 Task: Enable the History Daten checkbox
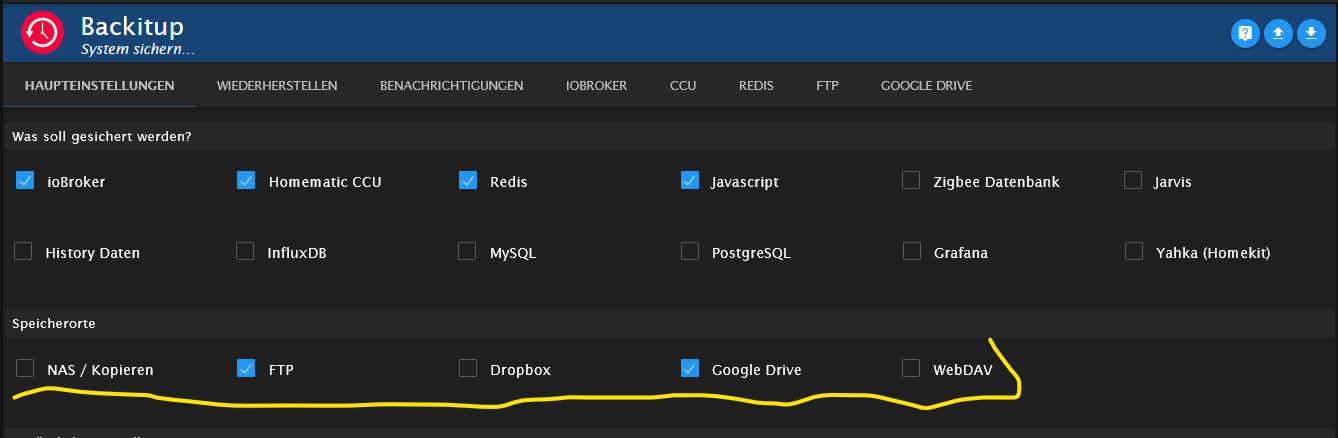23,251
